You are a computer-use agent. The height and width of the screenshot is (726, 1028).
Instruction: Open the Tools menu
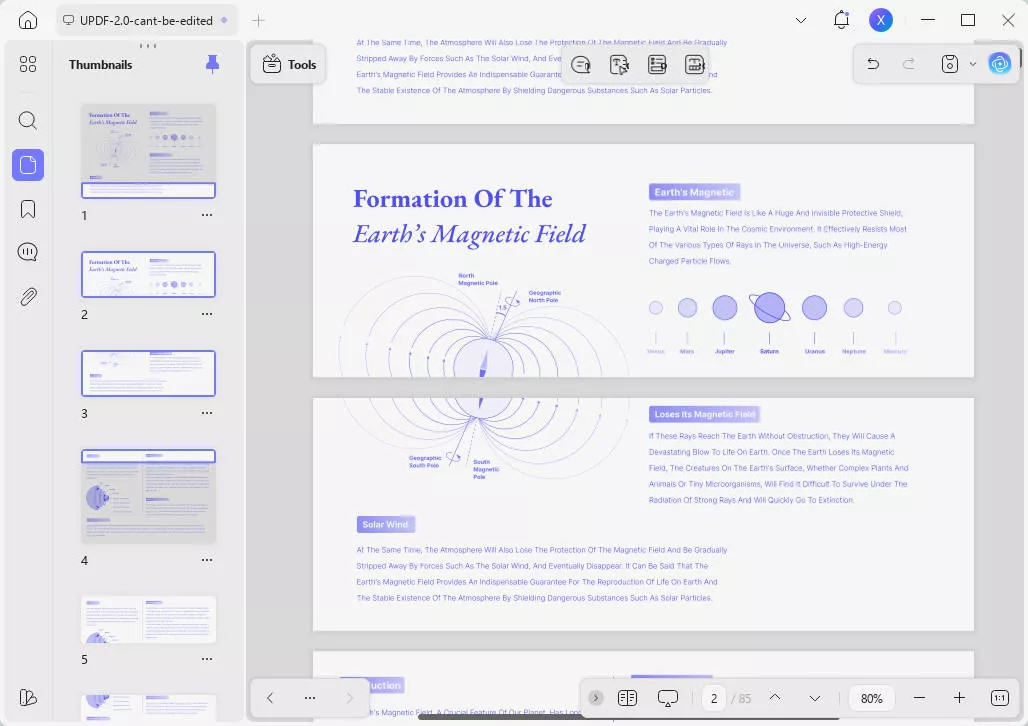pos(288,64)
